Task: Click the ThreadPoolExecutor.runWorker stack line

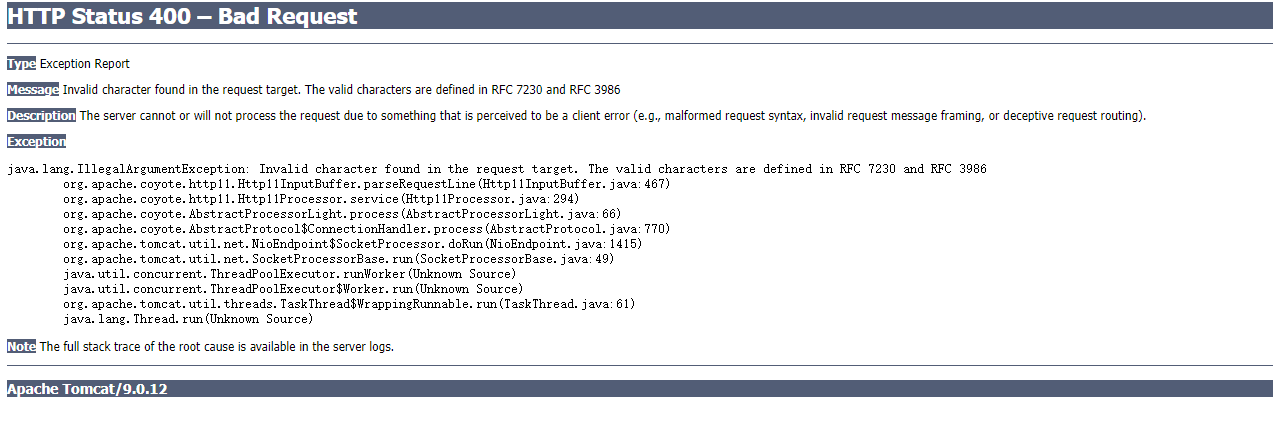Action: coord(289,274)
